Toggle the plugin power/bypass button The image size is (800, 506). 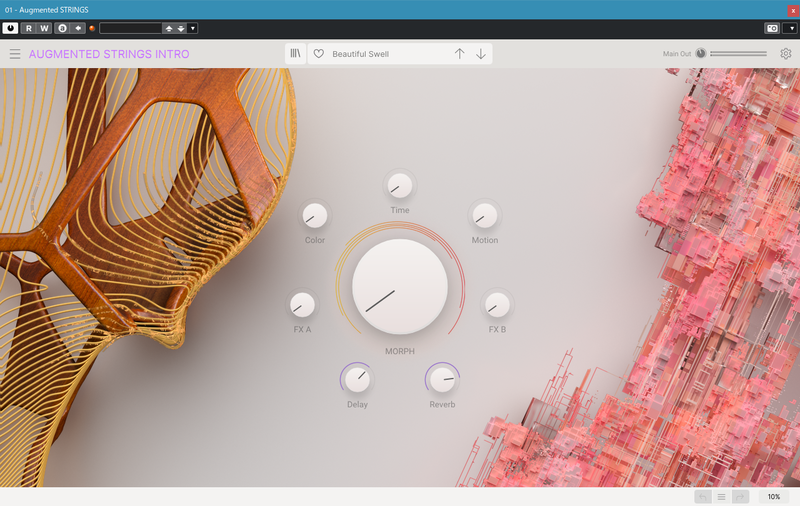tap(10, 28)
